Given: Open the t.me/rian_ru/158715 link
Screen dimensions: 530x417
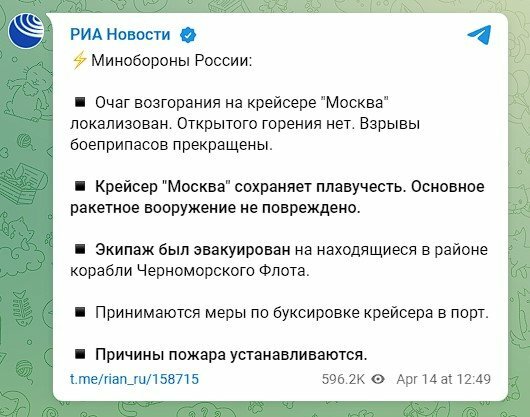Looking at the screenshot, I should [x=135, y=379].
